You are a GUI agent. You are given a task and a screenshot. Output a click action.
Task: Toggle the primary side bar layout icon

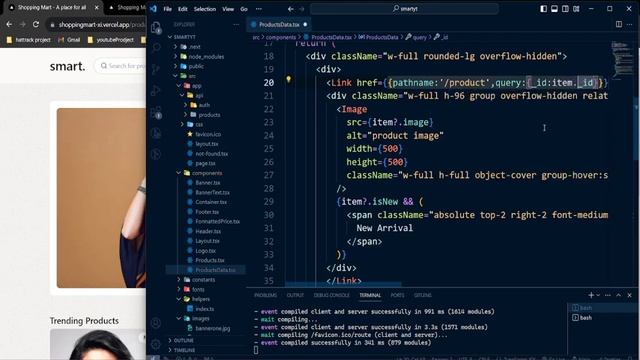tap(544, 9)
